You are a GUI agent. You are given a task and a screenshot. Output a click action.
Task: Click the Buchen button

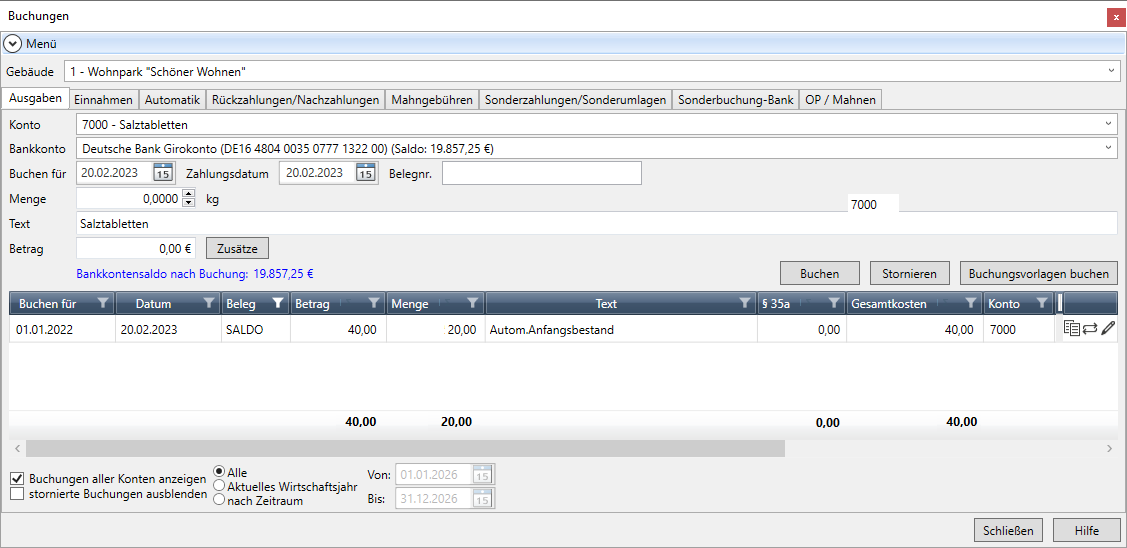(x=820, y=273)
